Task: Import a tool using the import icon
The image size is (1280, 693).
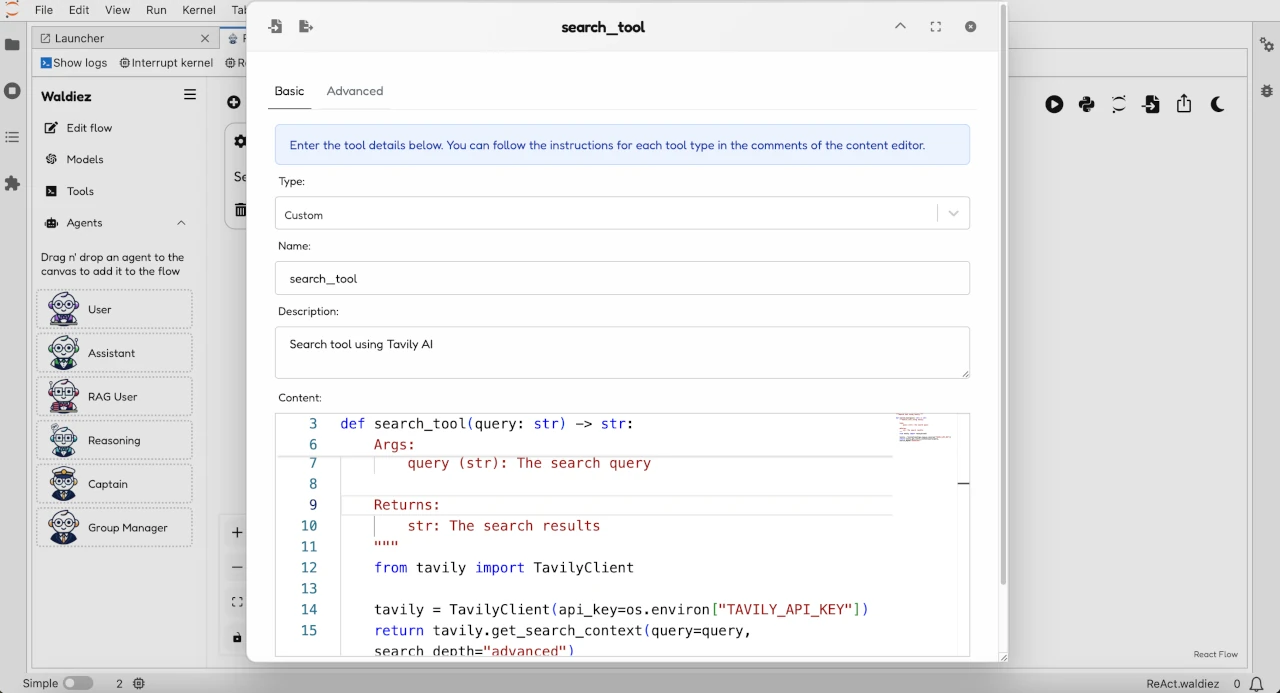Action: (275, 27)
